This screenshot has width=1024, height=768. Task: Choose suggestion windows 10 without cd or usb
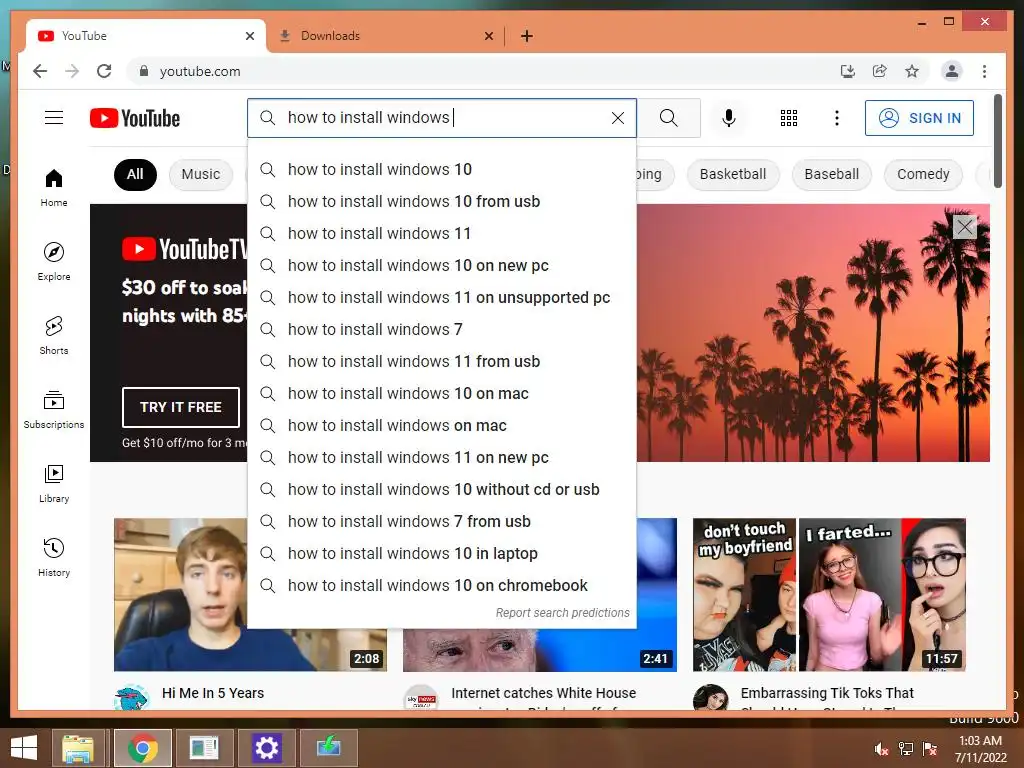coord(442,490)
